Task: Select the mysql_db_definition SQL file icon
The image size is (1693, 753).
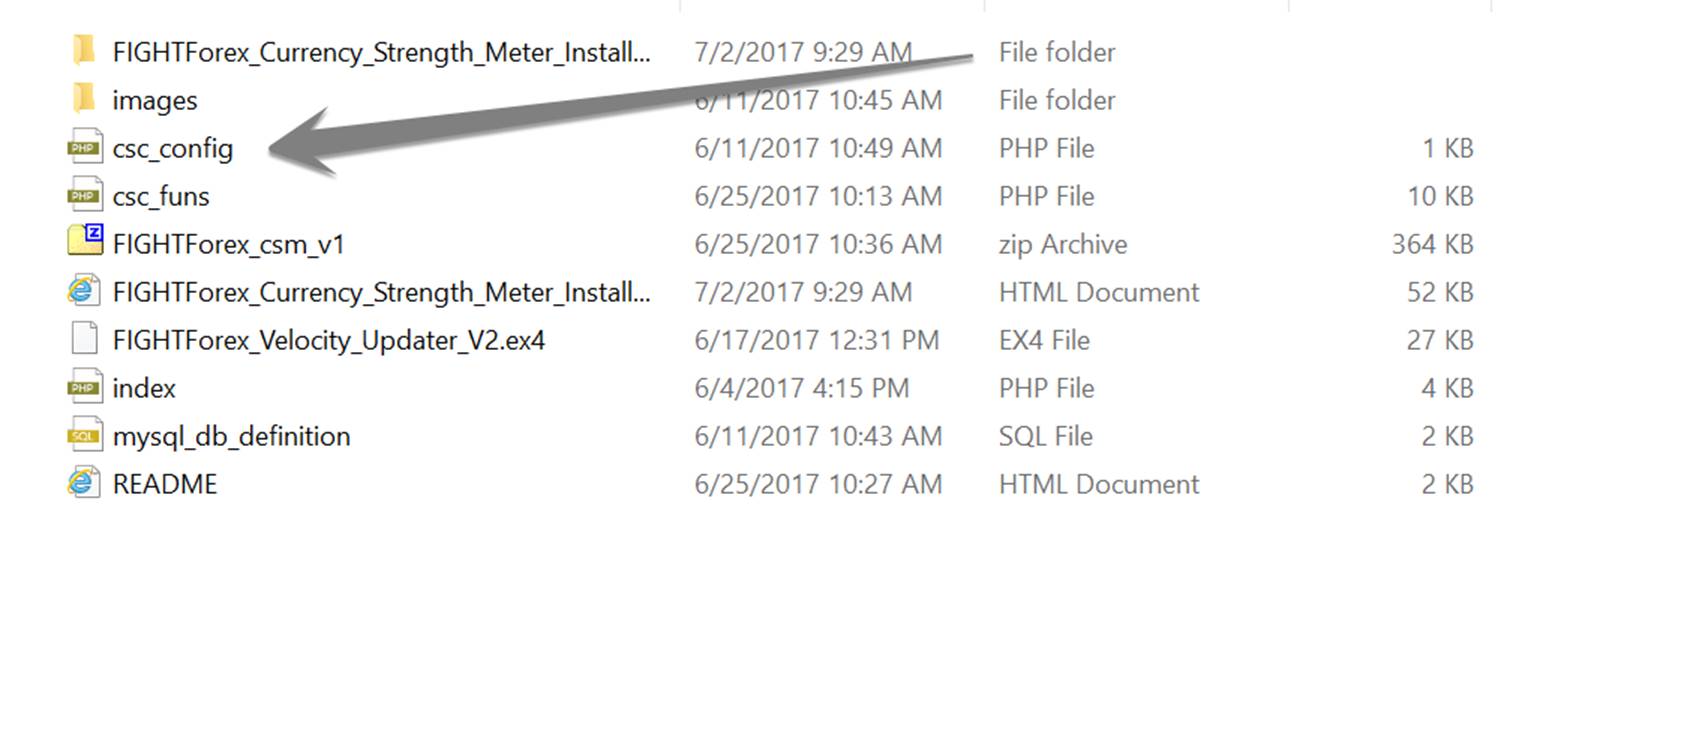Action: [85, 435]
